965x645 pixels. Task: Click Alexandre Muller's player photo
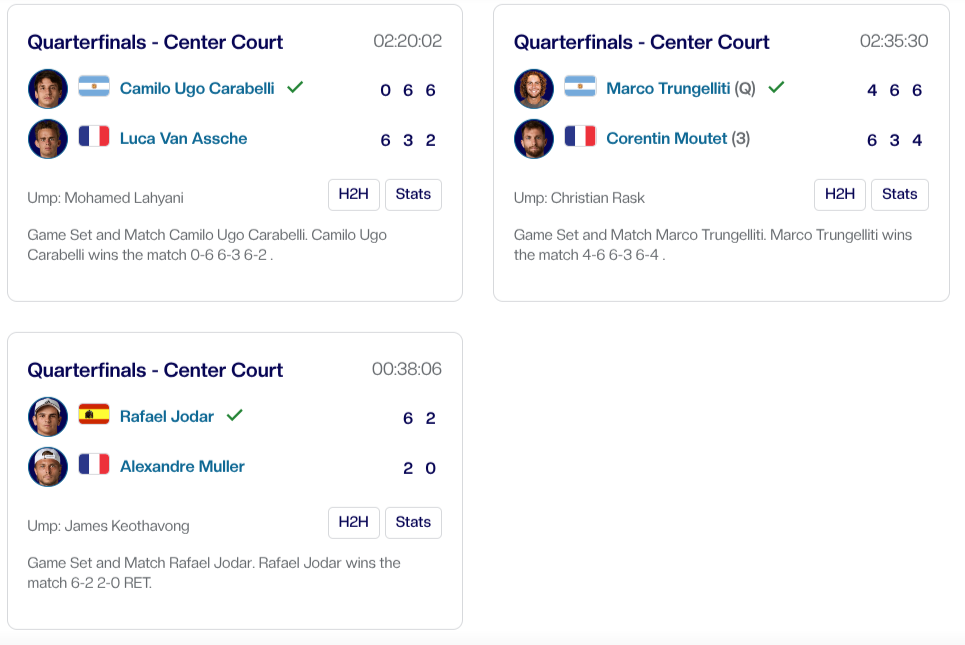click(x=48, y=467)
